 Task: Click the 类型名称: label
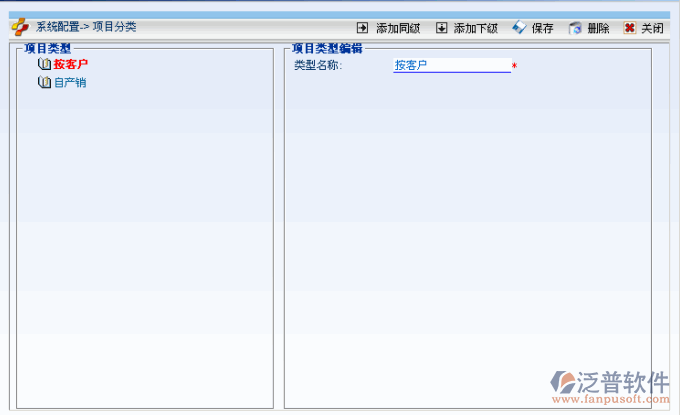tap(318, 65)
